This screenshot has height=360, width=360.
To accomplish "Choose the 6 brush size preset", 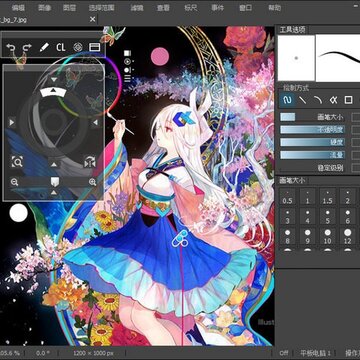I will tap(348, 217).
